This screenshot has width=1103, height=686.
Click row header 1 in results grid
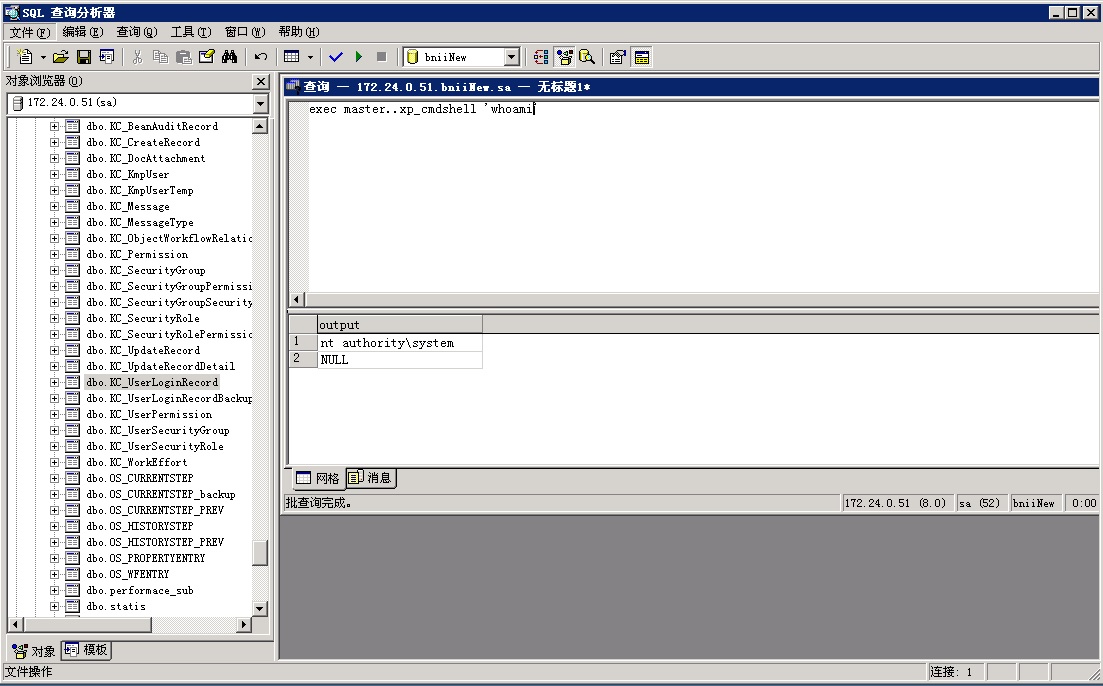click(303, 343)
